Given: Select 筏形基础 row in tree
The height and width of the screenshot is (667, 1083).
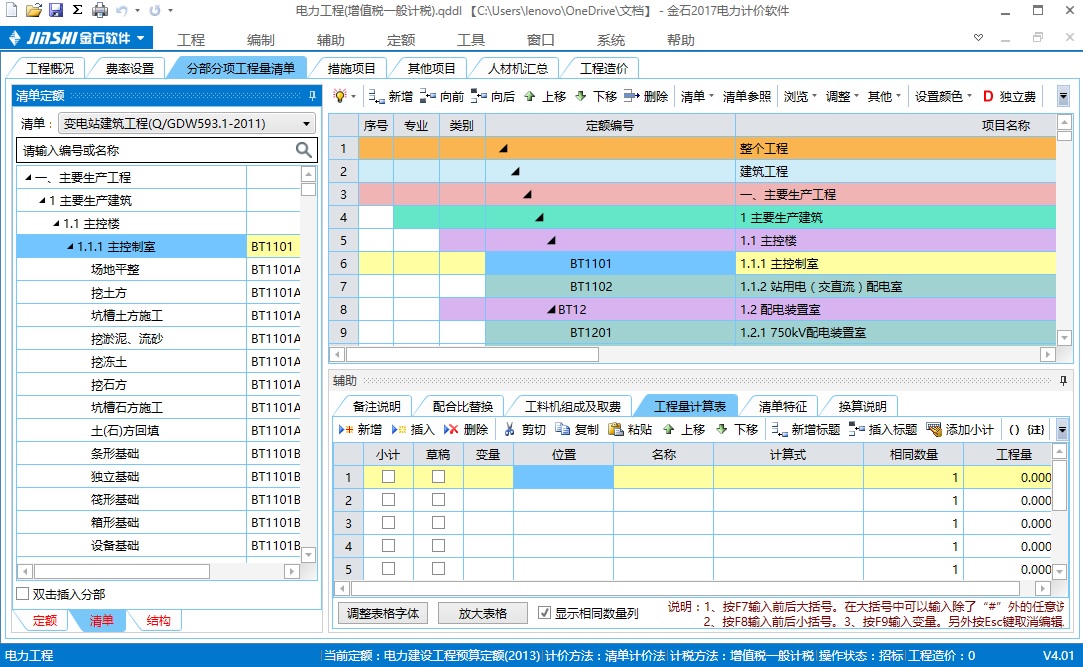Looking at the screenshot, I should point(115,499).
